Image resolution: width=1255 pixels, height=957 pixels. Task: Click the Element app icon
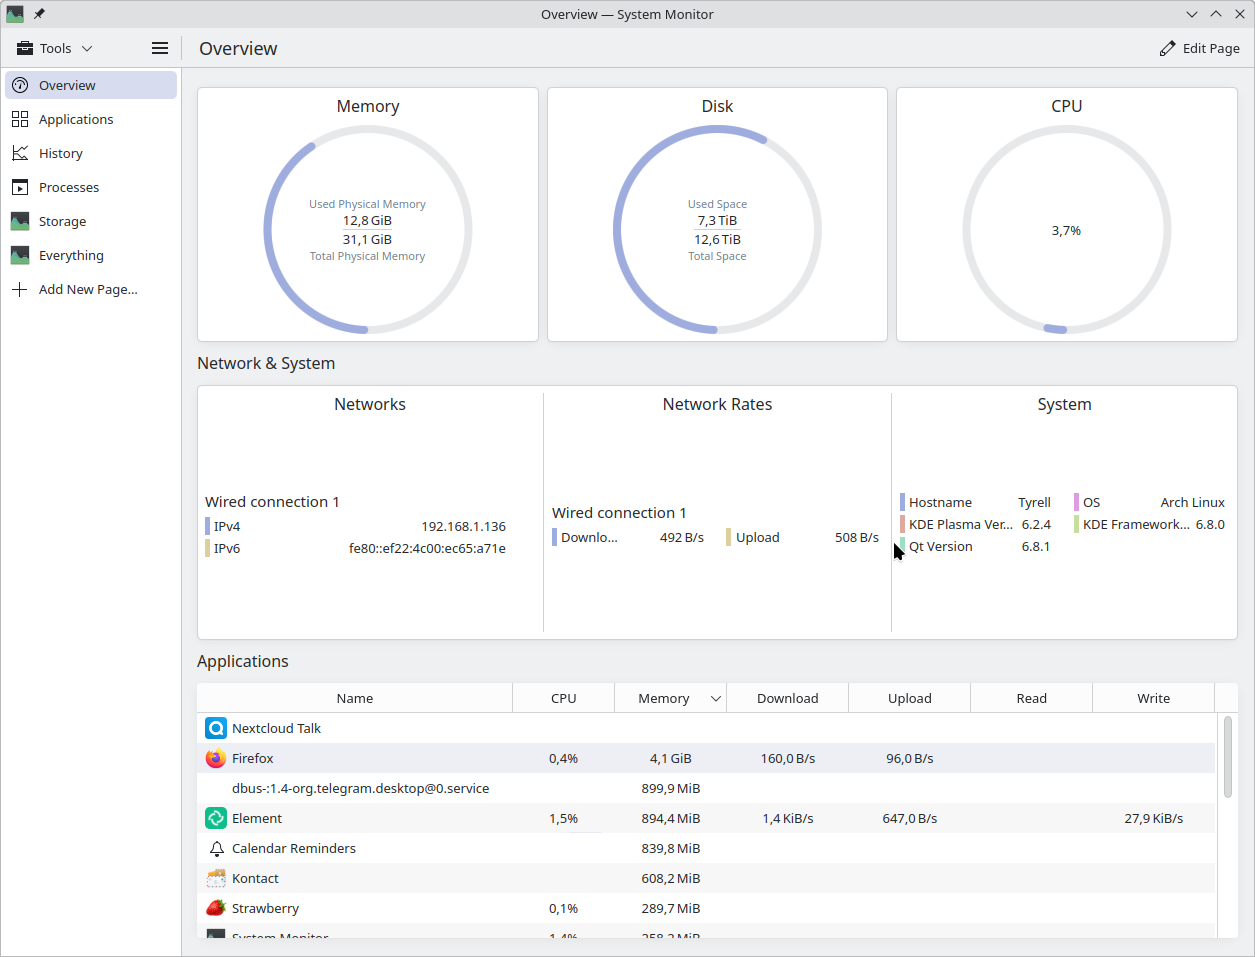(216, 818)
